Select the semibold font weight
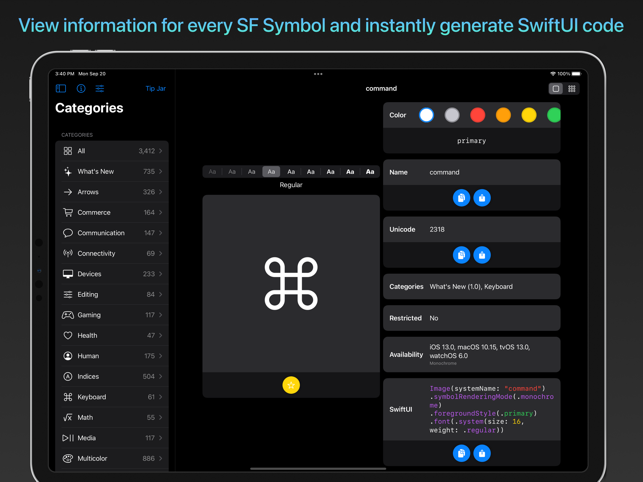The height and width of the screenshot is (482, 643). pyautogui.click(x=311, y=171)
